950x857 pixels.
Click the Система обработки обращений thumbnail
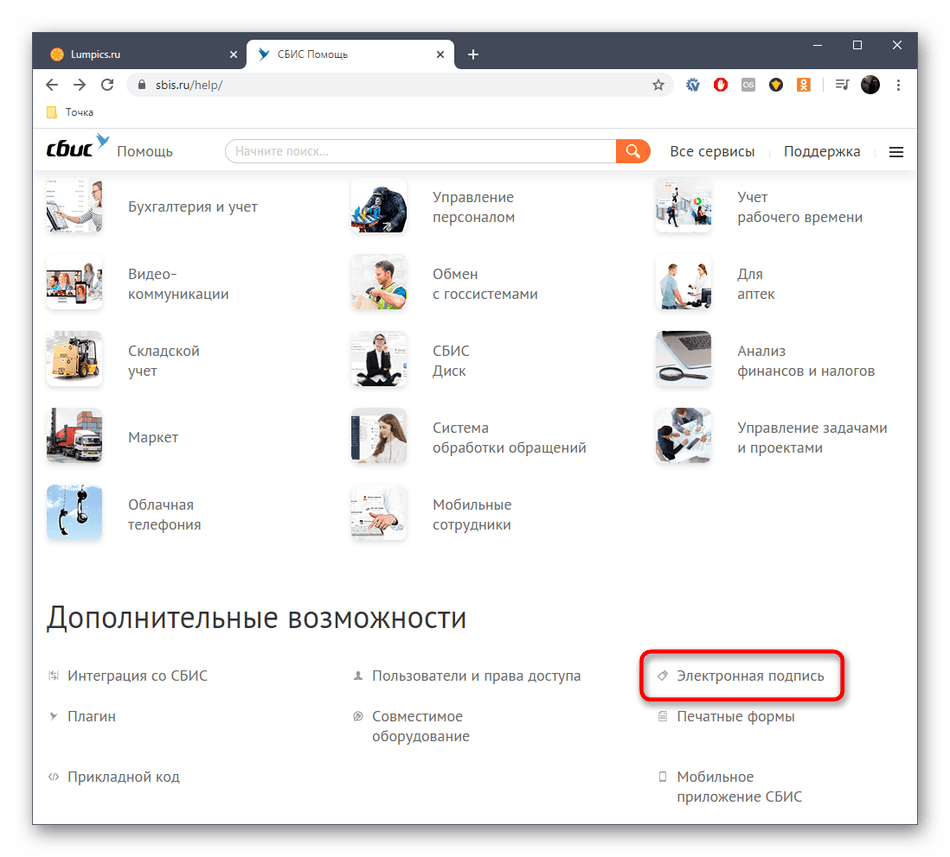tap(379, 436)
